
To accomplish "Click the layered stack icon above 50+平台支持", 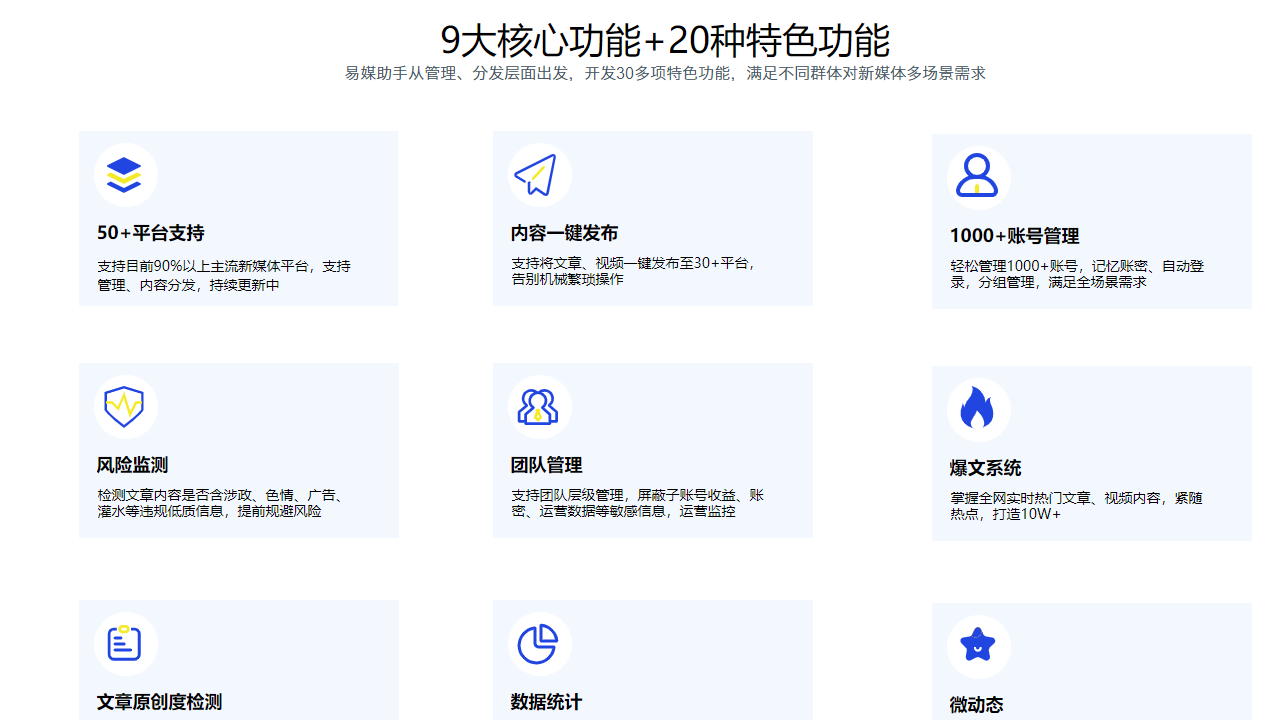I will pos(125,173).
